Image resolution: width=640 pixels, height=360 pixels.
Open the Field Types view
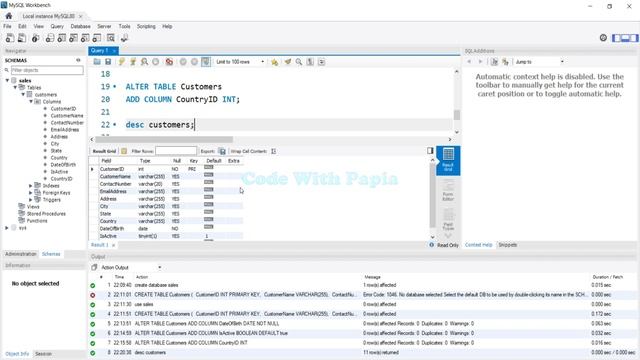[x=448, y=220]
